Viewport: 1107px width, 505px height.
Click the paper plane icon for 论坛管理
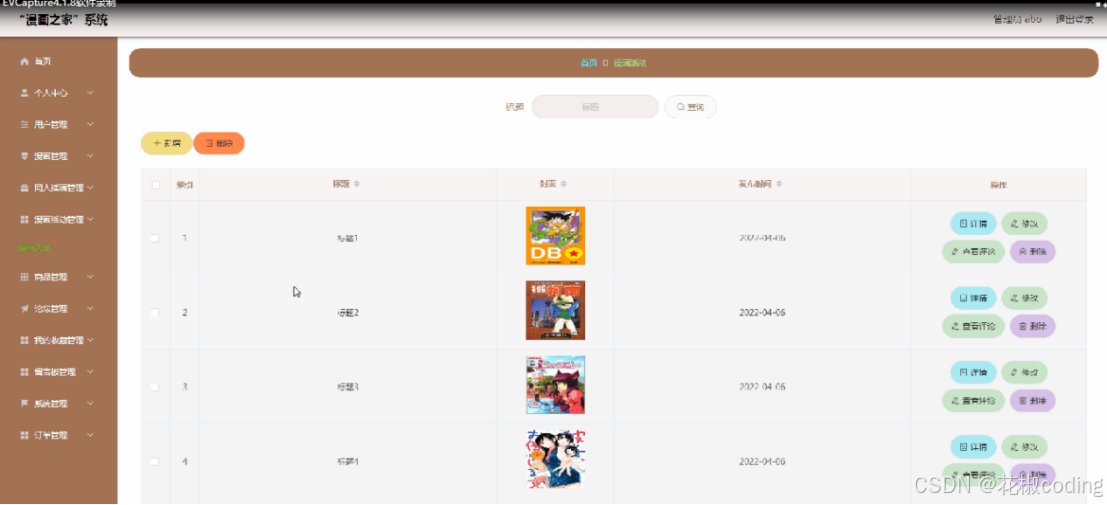[25, 309]
